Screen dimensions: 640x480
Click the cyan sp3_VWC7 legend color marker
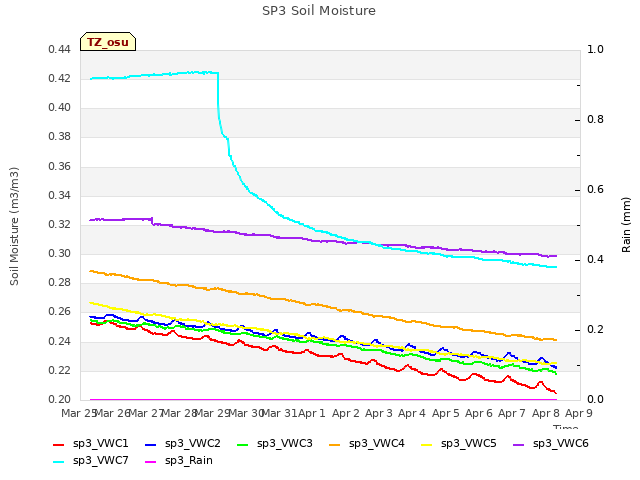point(59,462)
